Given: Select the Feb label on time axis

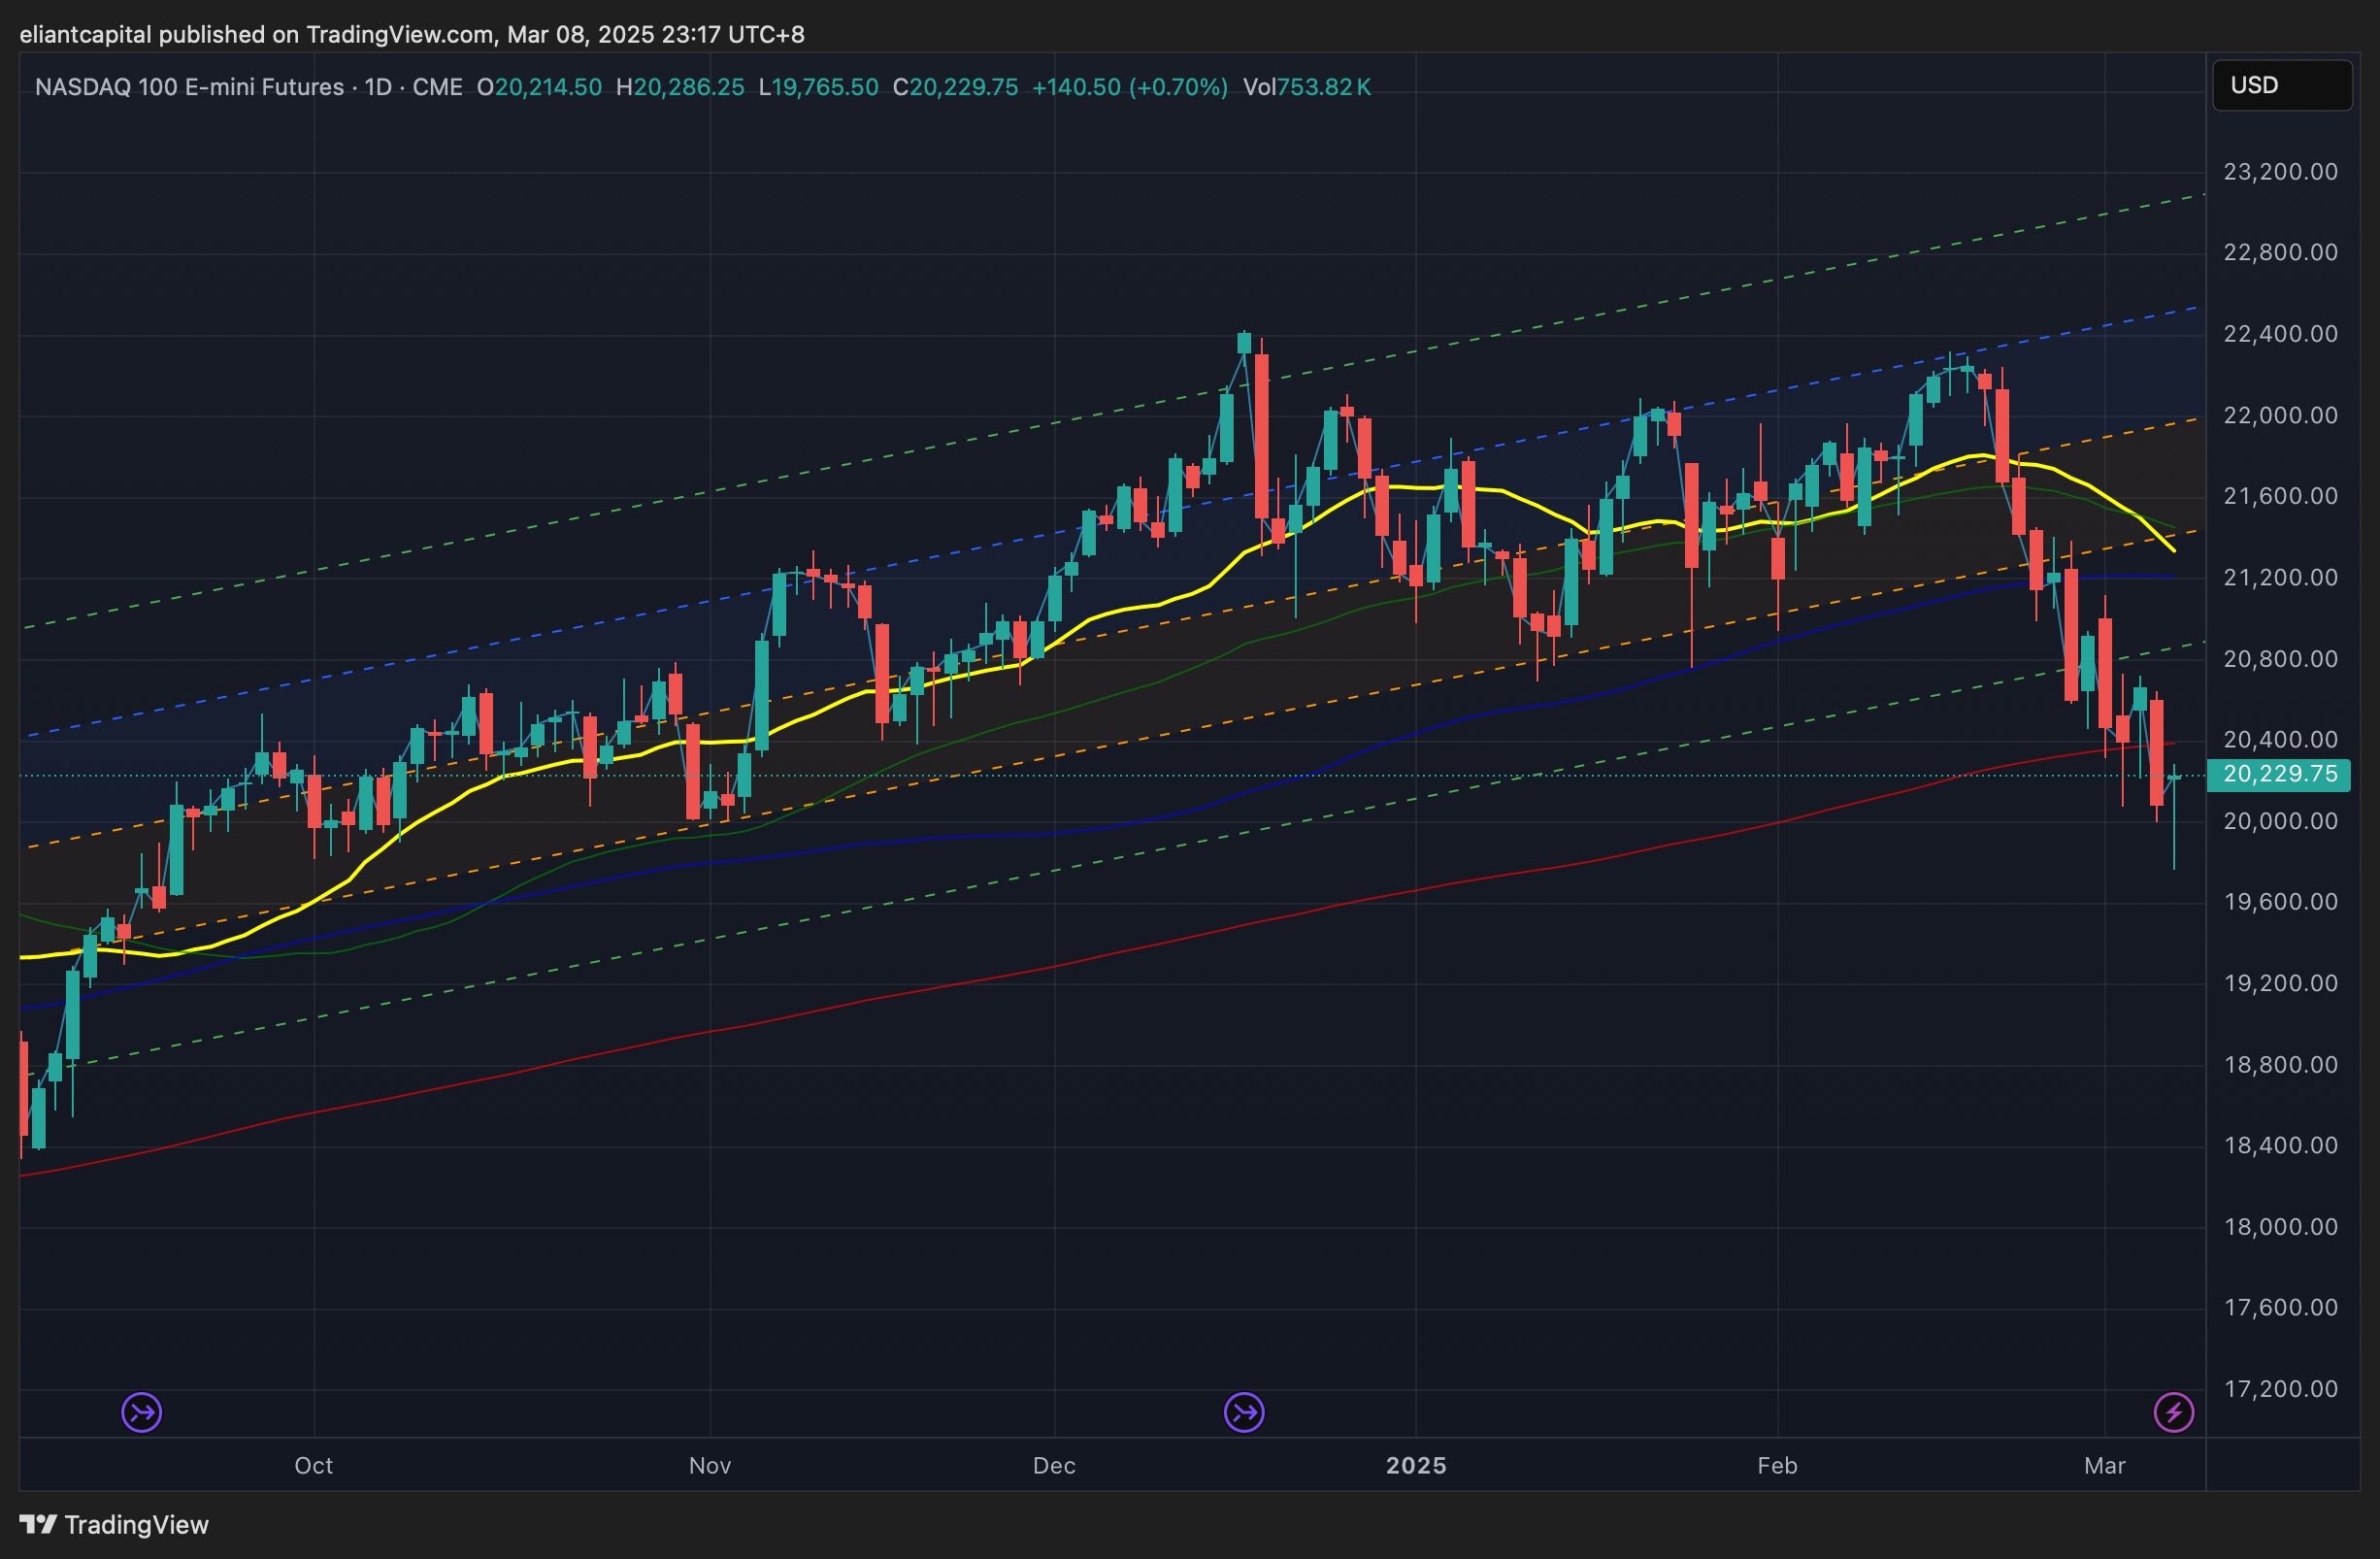Looking at the screenshot, I should coord(1777,1466).
